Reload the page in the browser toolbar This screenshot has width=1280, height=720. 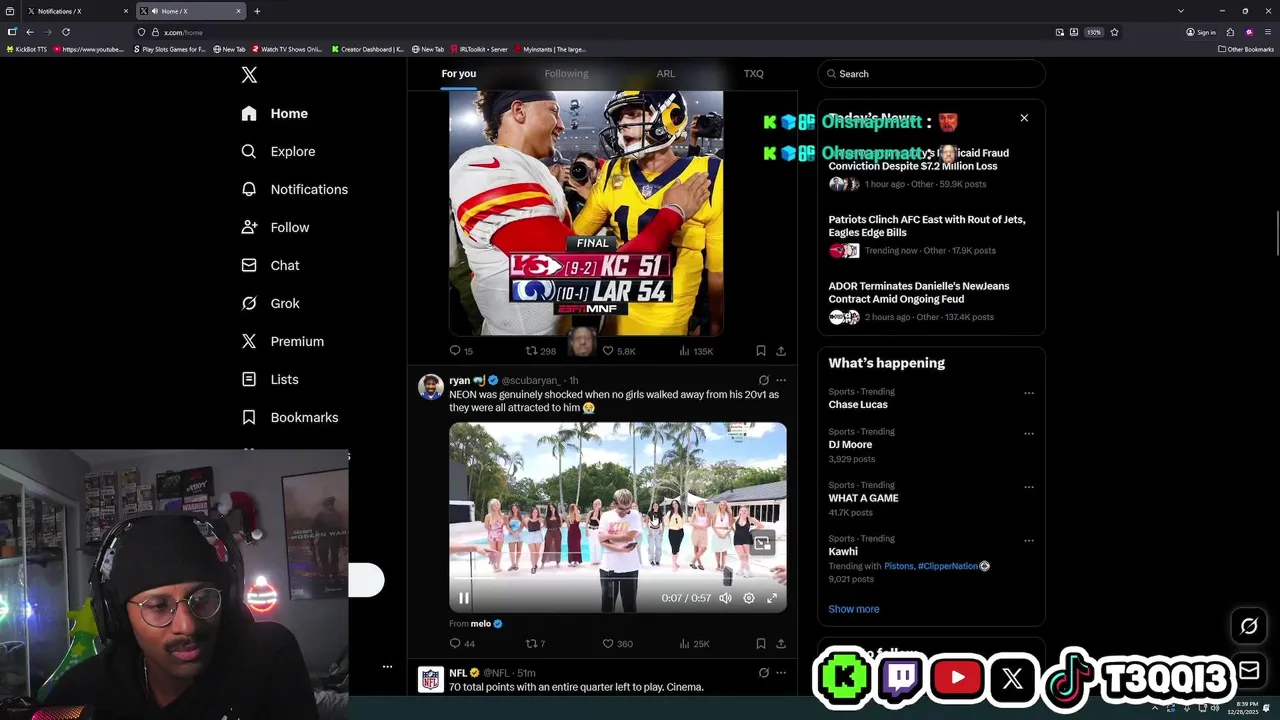pos(66,32)
